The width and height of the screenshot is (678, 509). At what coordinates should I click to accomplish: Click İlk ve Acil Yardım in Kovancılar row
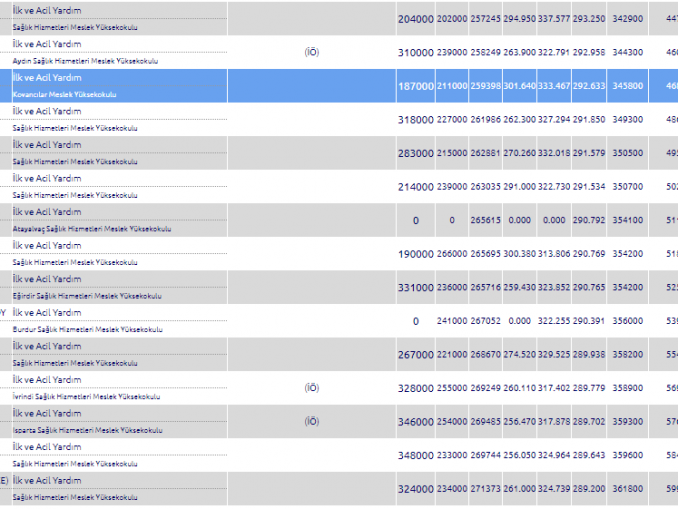(47, 78)
